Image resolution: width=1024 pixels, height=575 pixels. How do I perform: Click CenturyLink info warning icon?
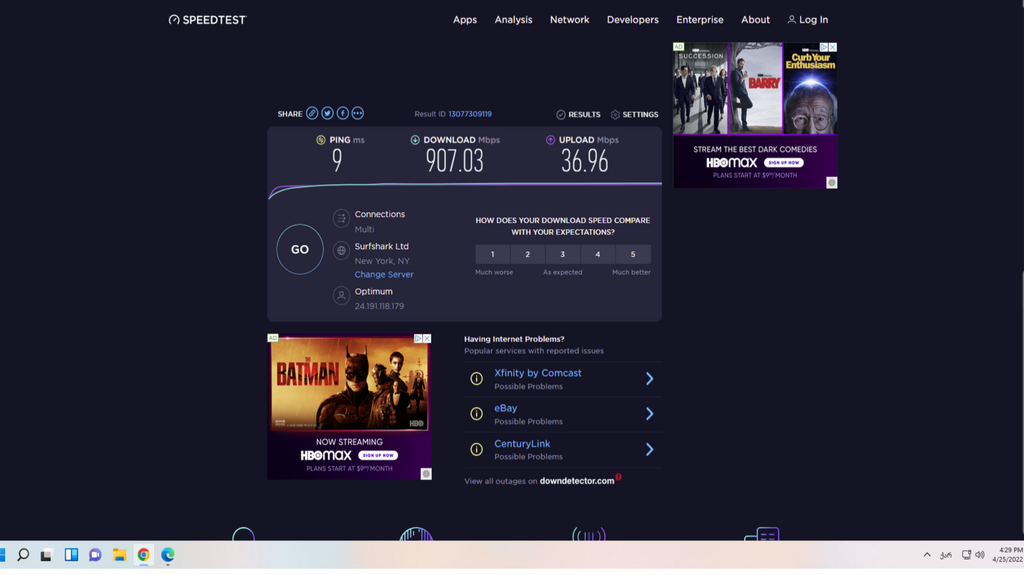tap(477, 449)
